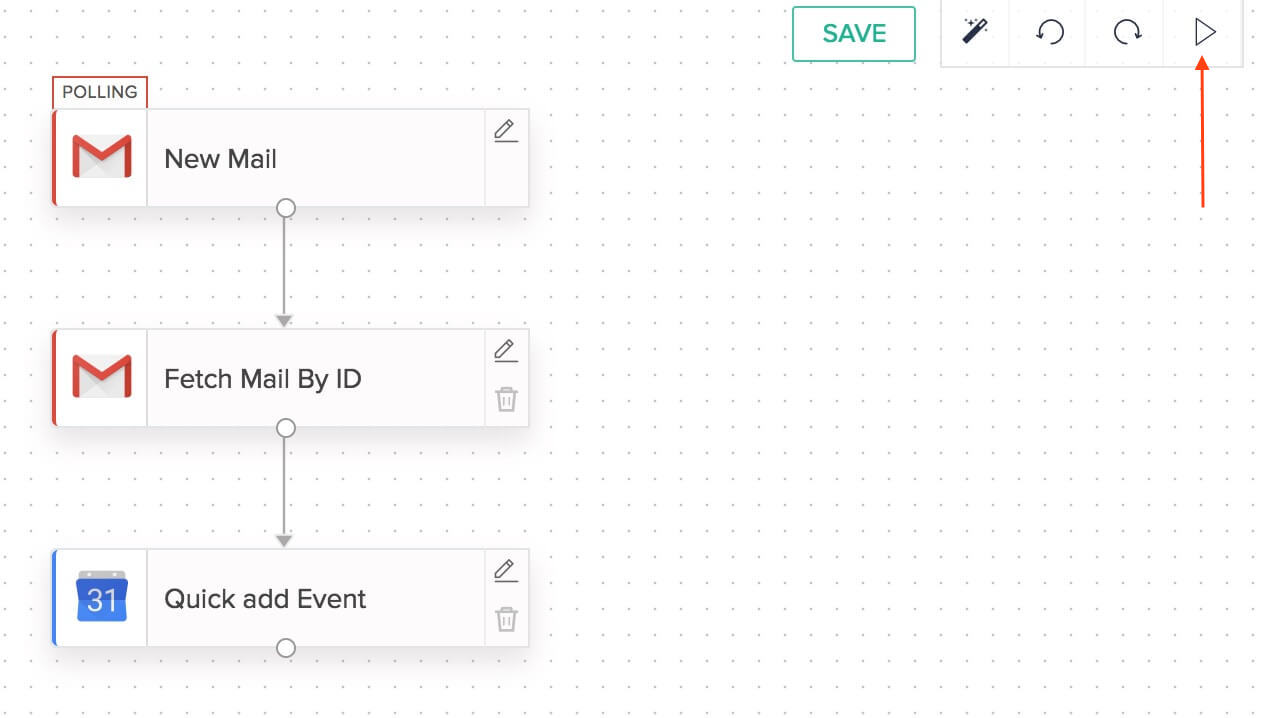The height and width of the screenshot is (718, 1270).
Task: Click the magic wand auto-arrange icon
Action: coord(974,32)
